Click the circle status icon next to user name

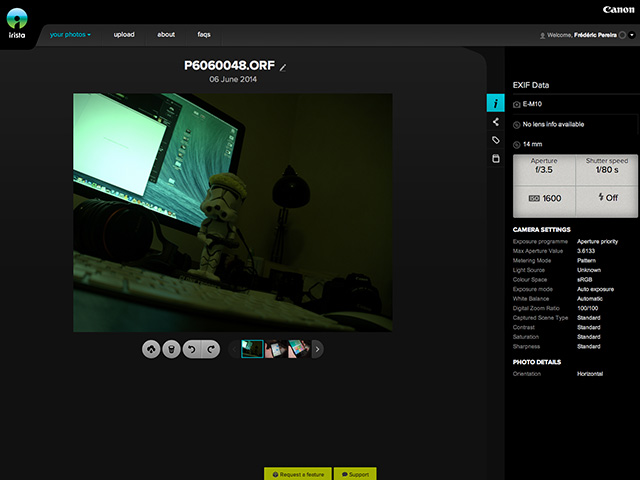[x=622, y=35]
